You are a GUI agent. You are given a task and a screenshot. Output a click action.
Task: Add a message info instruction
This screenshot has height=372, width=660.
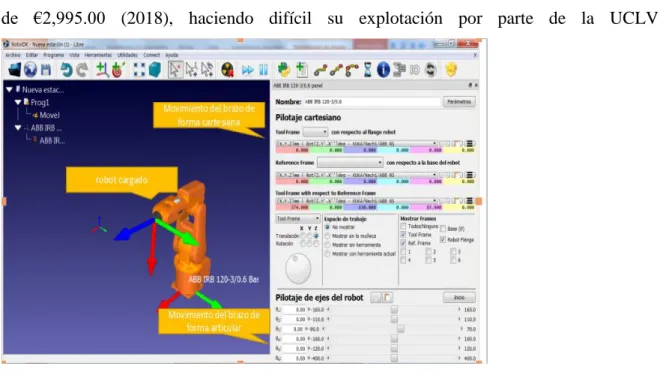383,69
